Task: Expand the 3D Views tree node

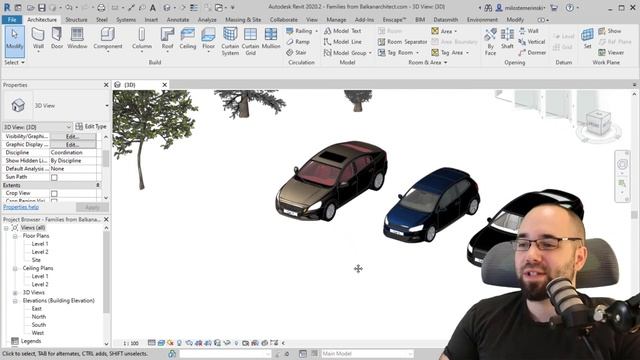Action: tap(15, 293)
